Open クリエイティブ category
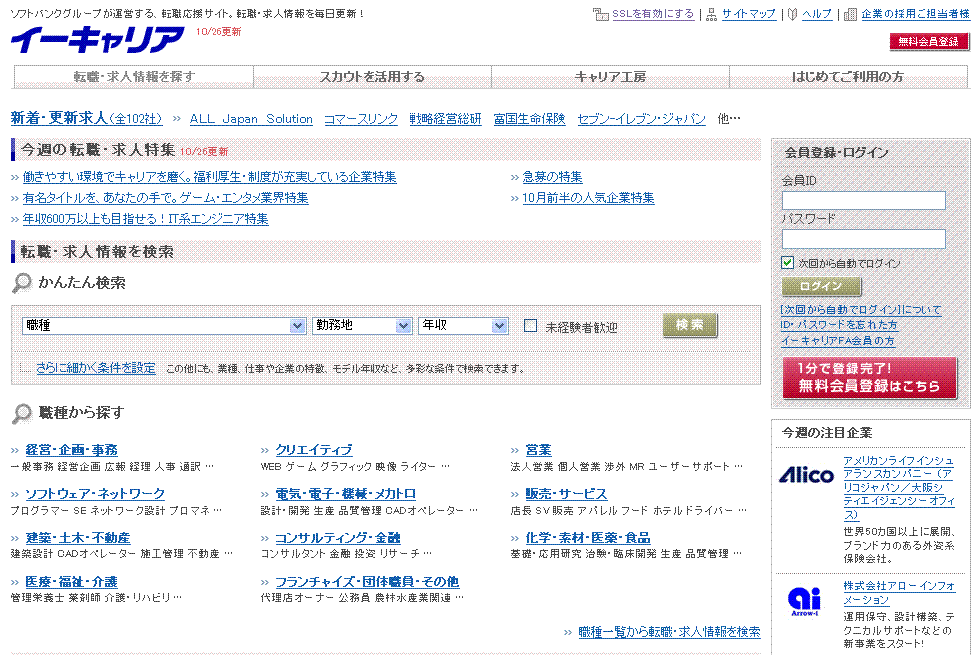Viewport: 975px width, 655px height. [314, 450]
